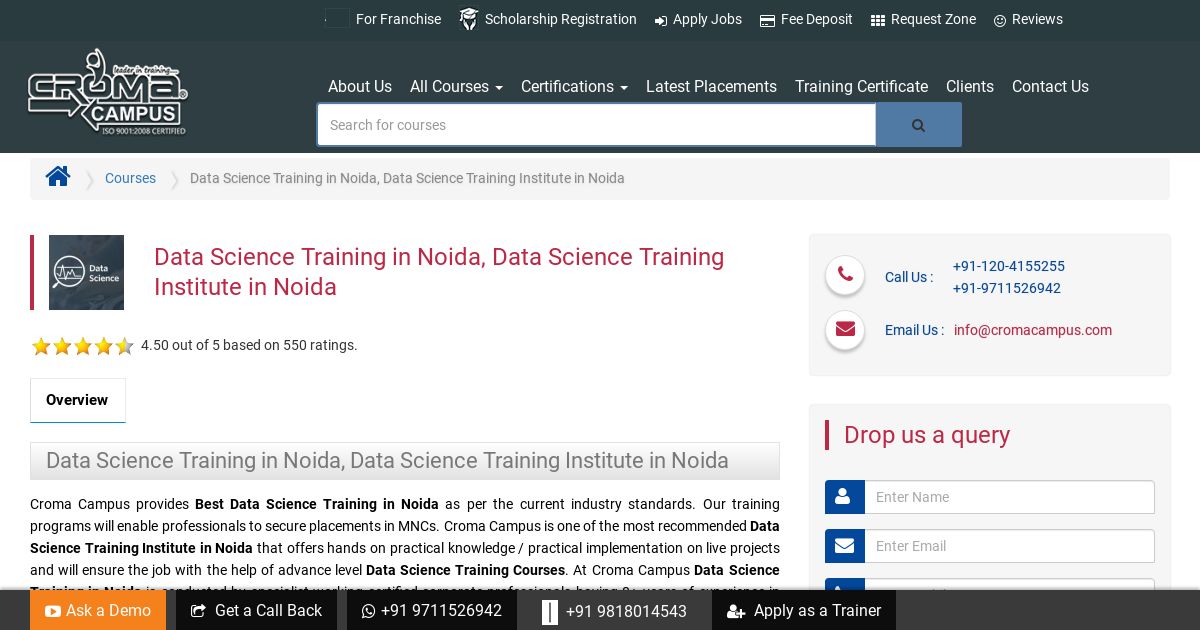Expand the All Courses dropdown
Image resolution: width=1200 pixels, height=630 pixels.
coord(456,86)
